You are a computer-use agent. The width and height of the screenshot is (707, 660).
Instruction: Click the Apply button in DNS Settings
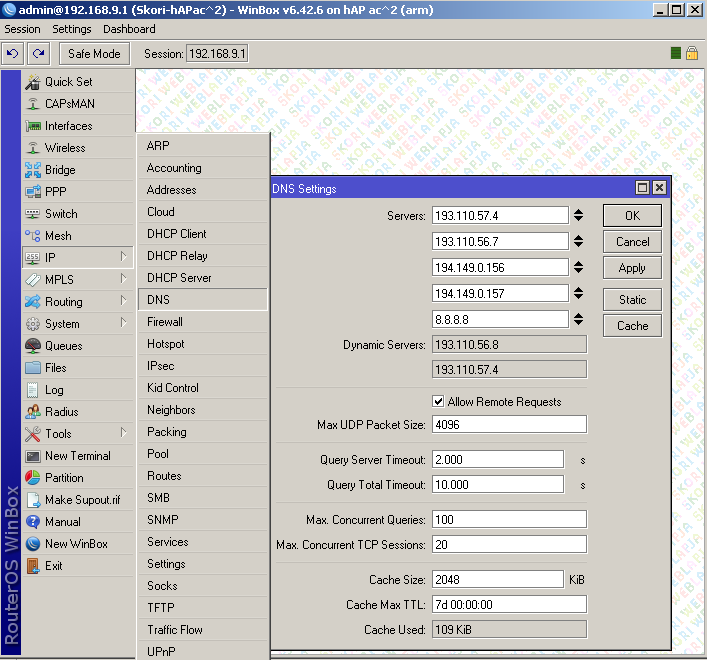[x=632, y=268]
